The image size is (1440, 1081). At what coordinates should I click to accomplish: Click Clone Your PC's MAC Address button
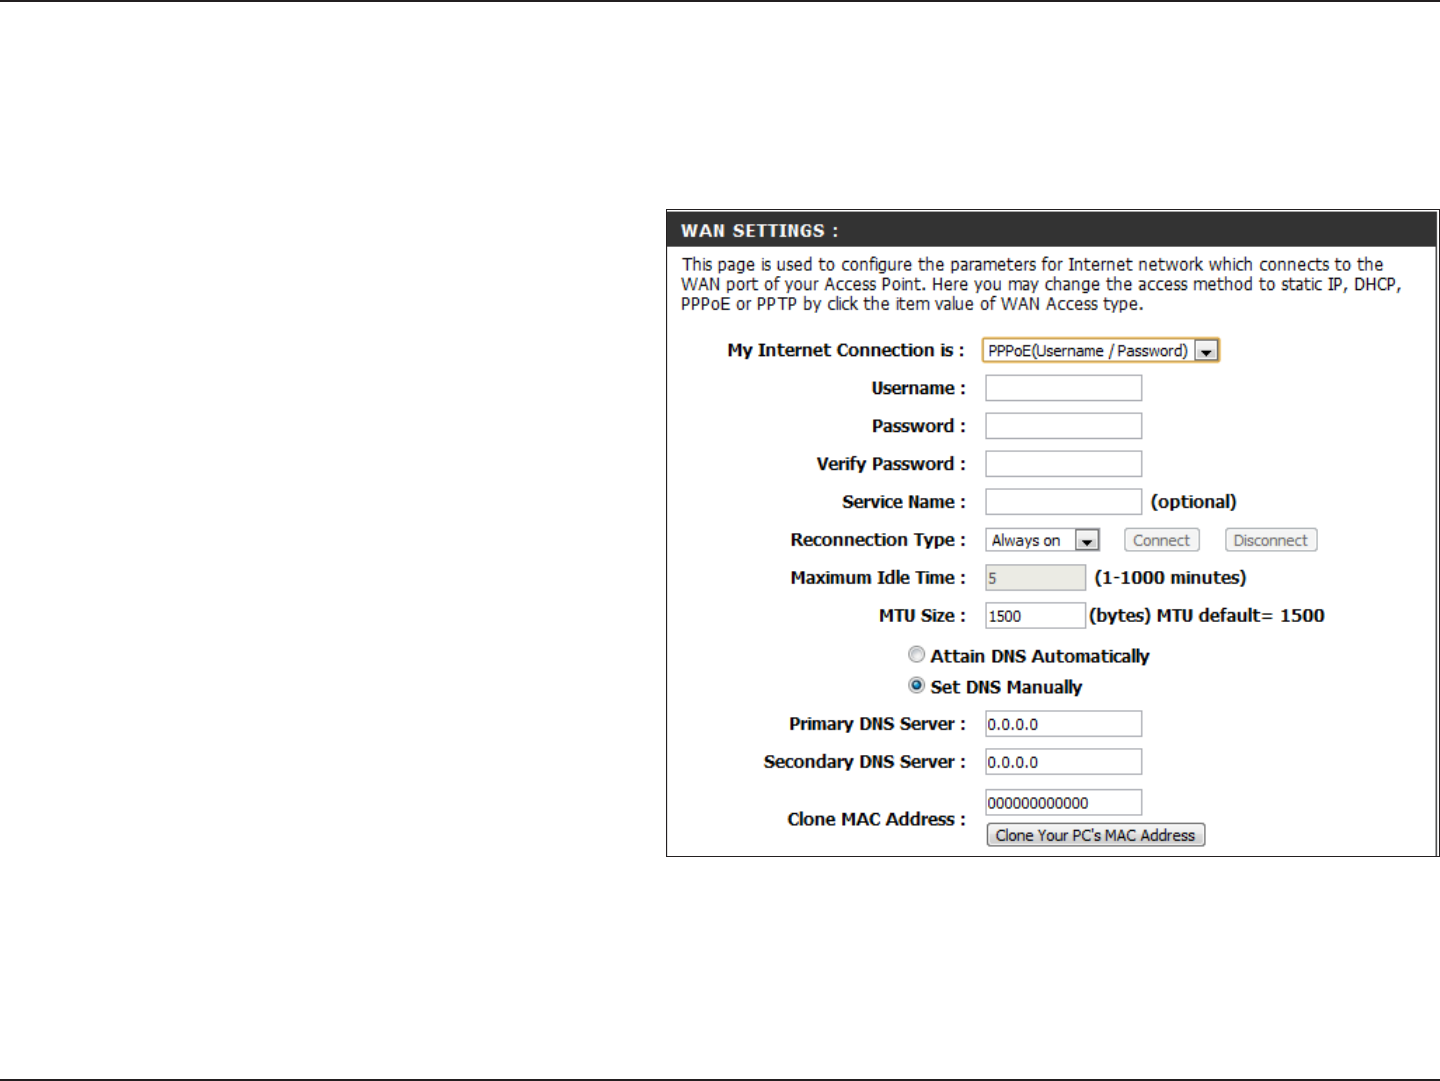pos(1095,835)
